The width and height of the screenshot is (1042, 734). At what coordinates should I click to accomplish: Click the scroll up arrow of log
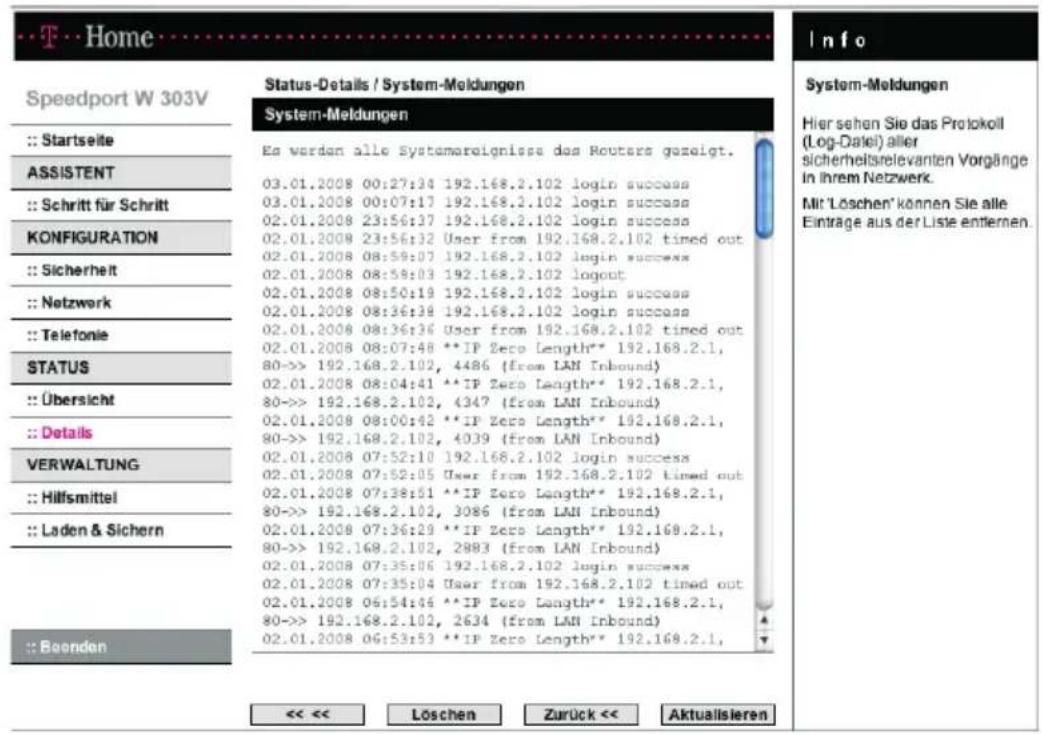[x=764, y=620]
